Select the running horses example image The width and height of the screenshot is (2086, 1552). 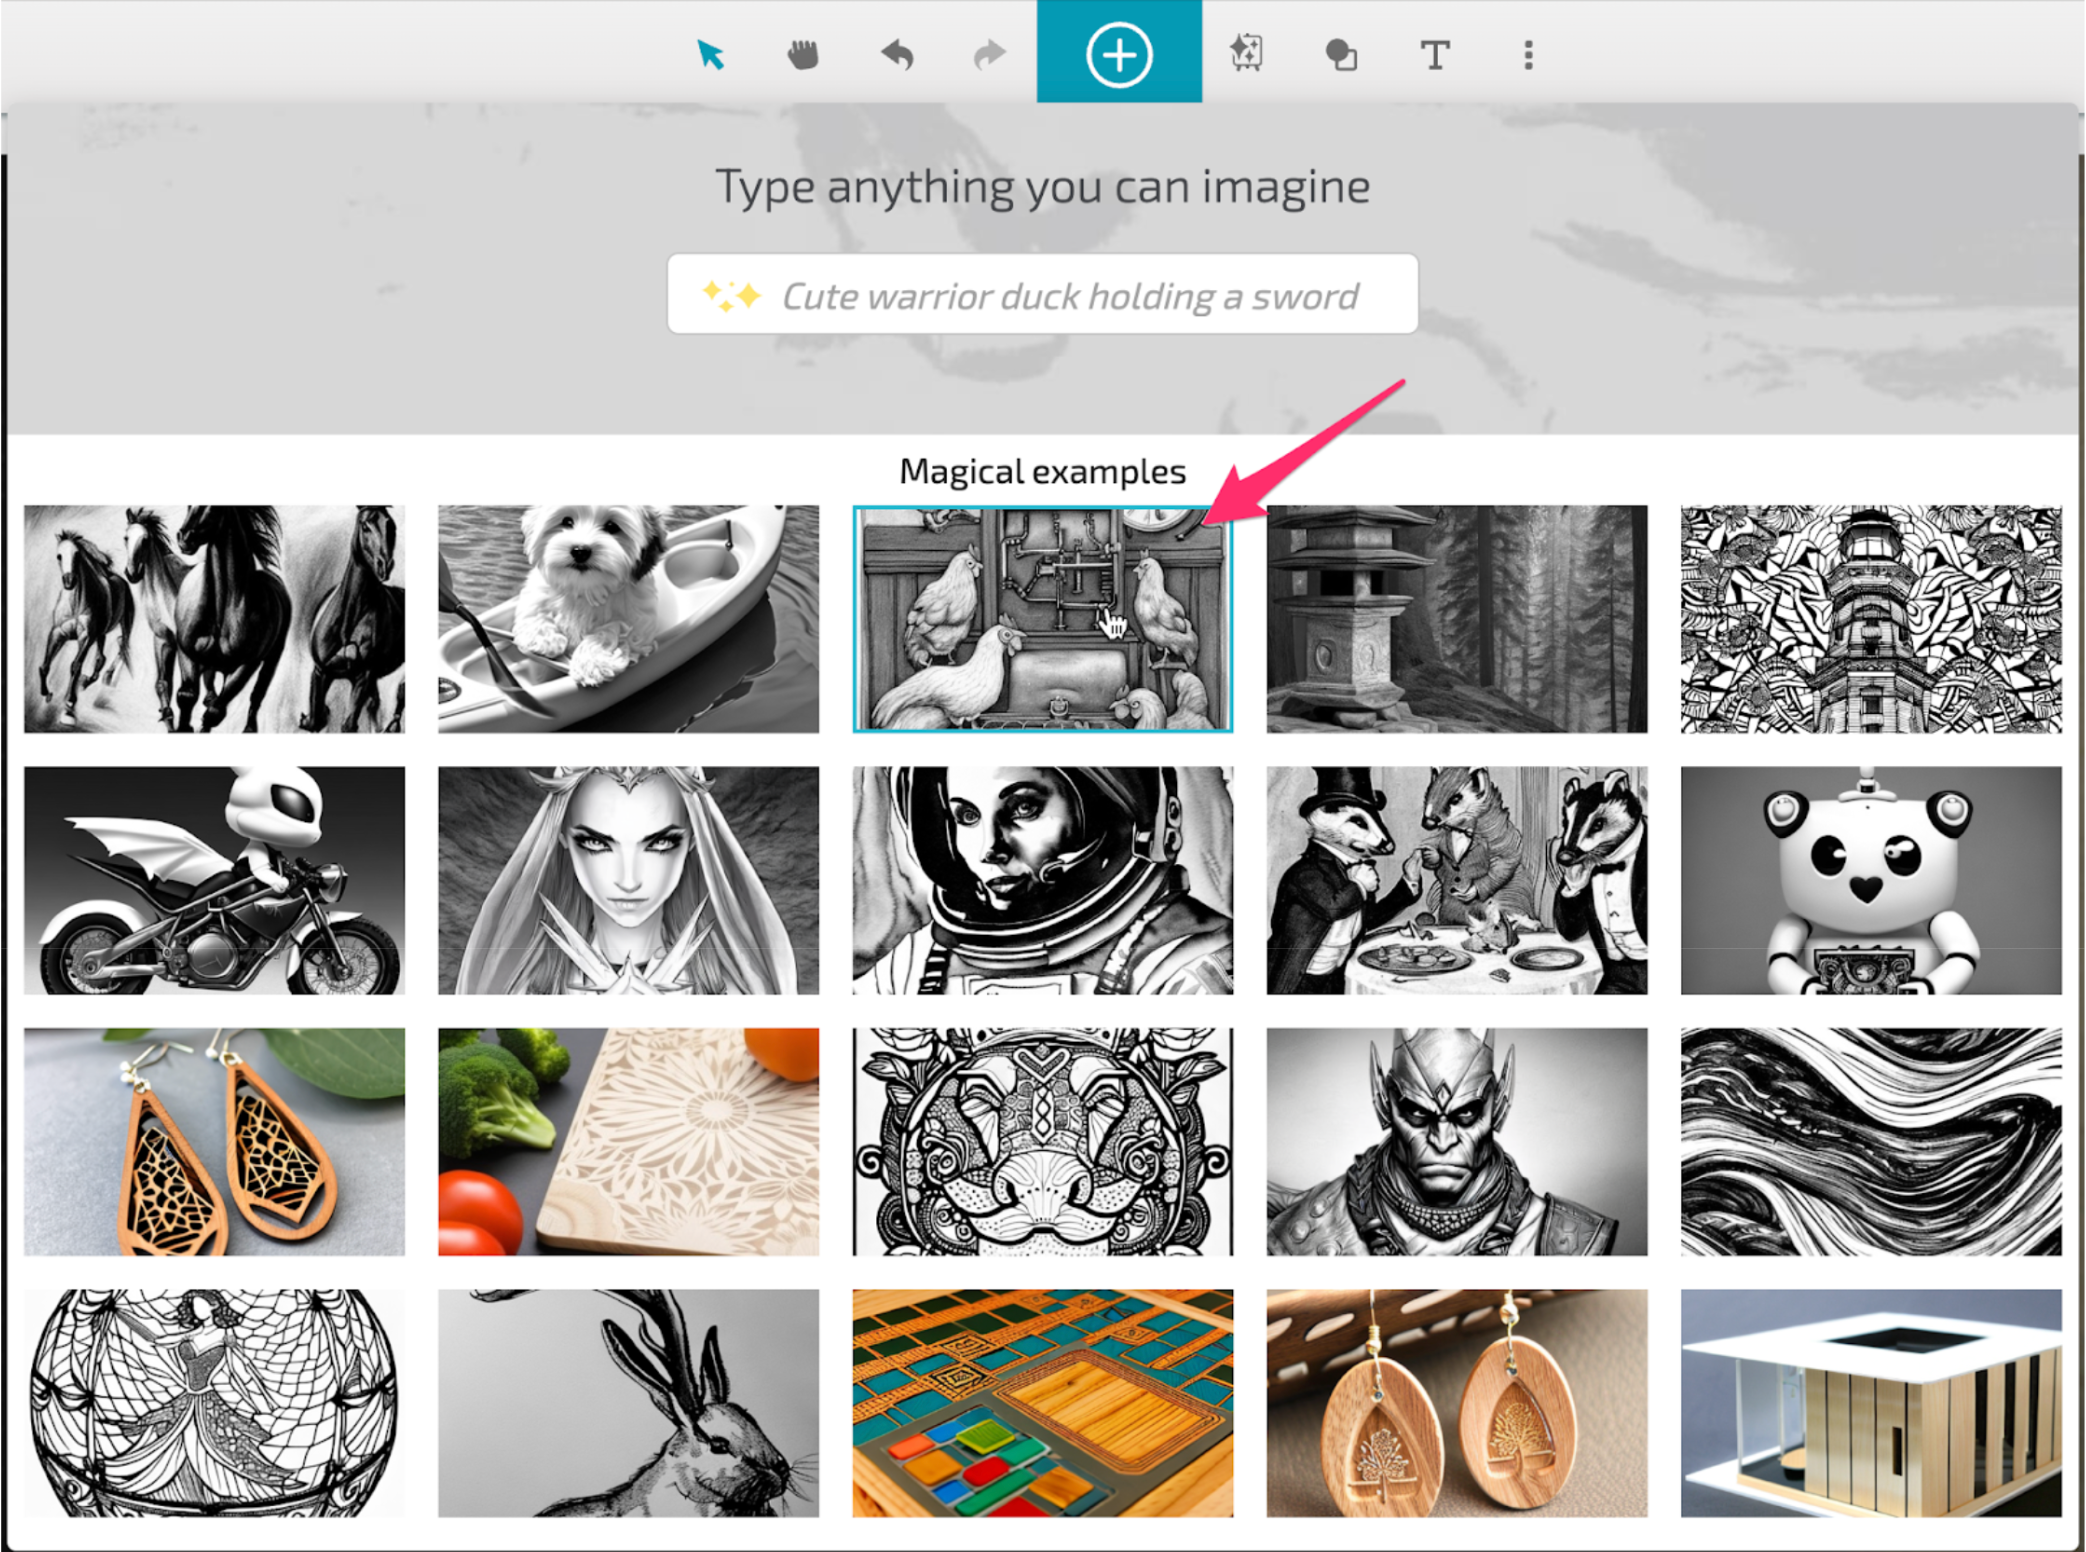coord(214,618)
